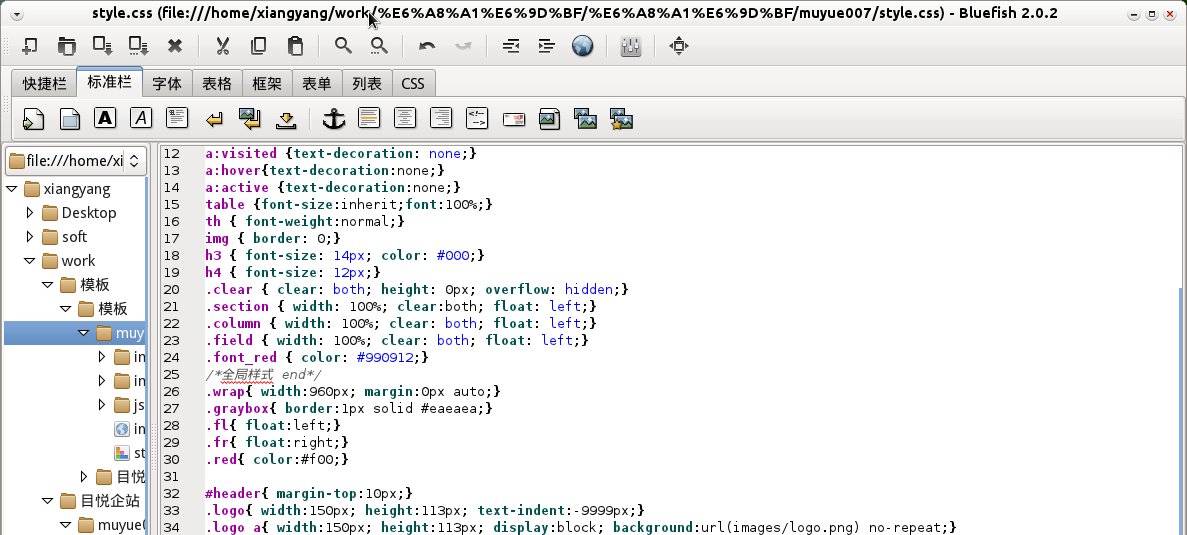The height and width of the screenshot is (535, 1187).
Task: Save the current file
Action: (102, 46)
